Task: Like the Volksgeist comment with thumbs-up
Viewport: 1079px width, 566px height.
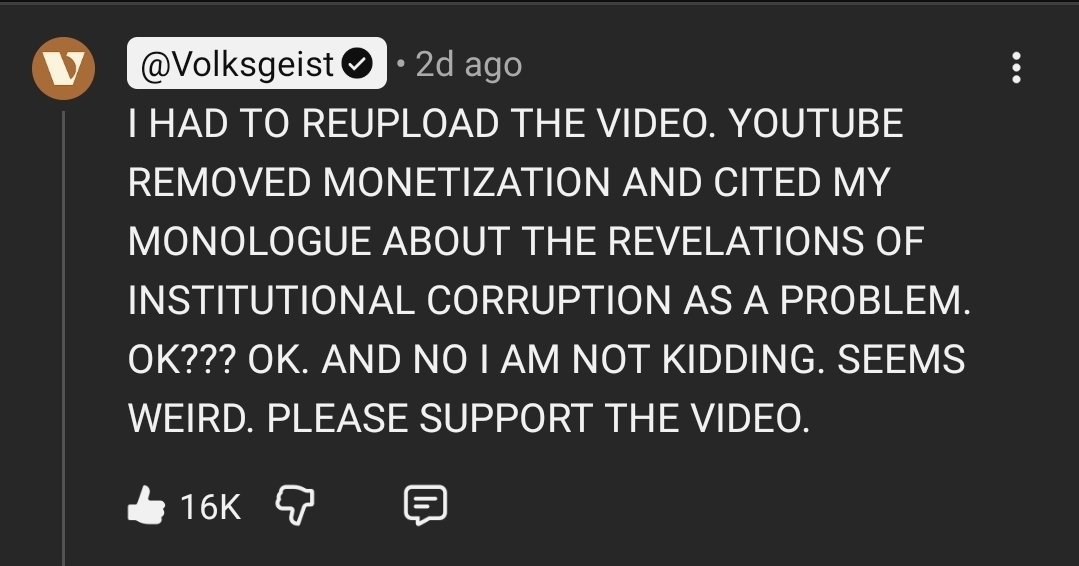Action: click(145, 507)
